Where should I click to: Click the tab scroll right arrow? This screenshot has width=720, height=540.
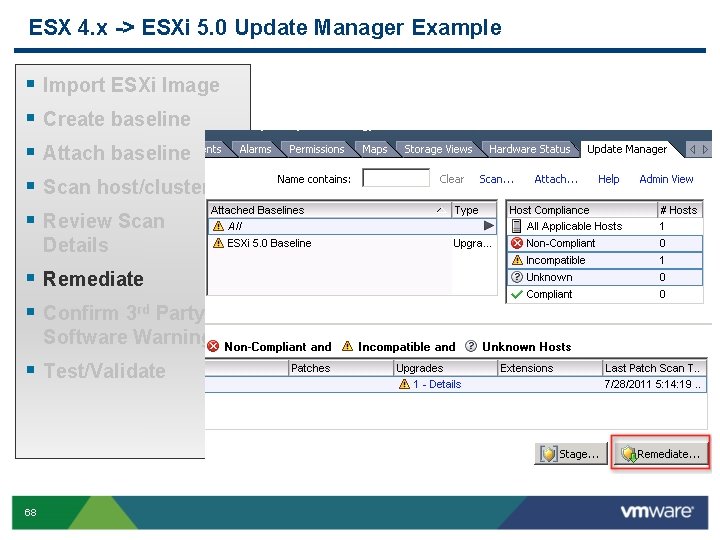(705, 149)
